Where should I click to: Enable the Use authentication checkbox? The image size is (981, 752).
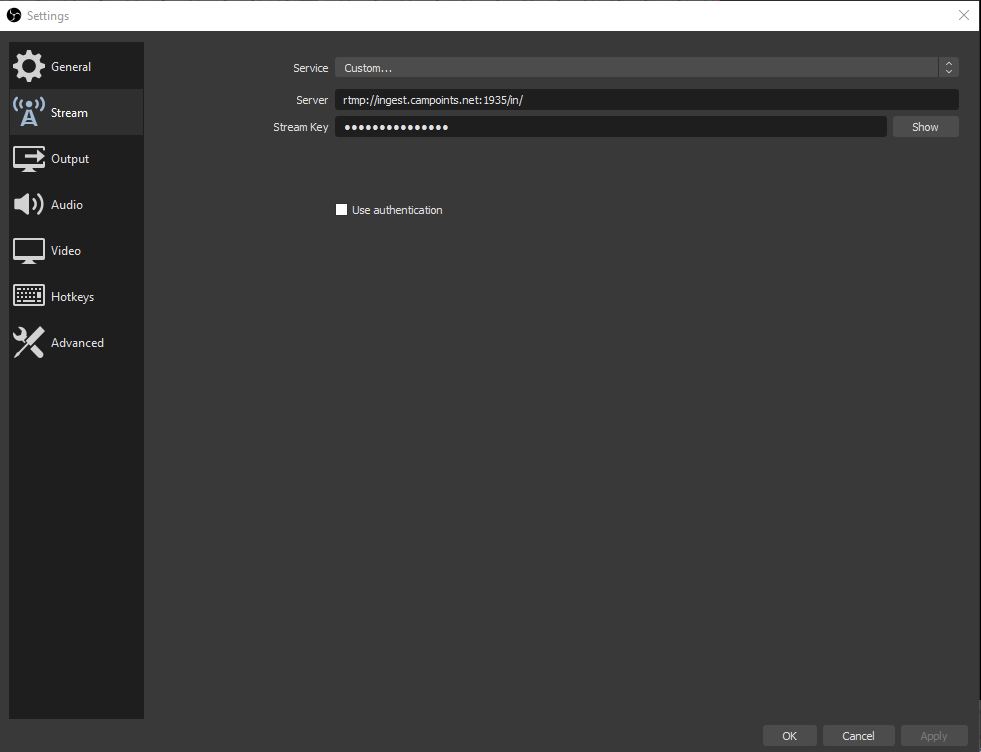point(341,210)
